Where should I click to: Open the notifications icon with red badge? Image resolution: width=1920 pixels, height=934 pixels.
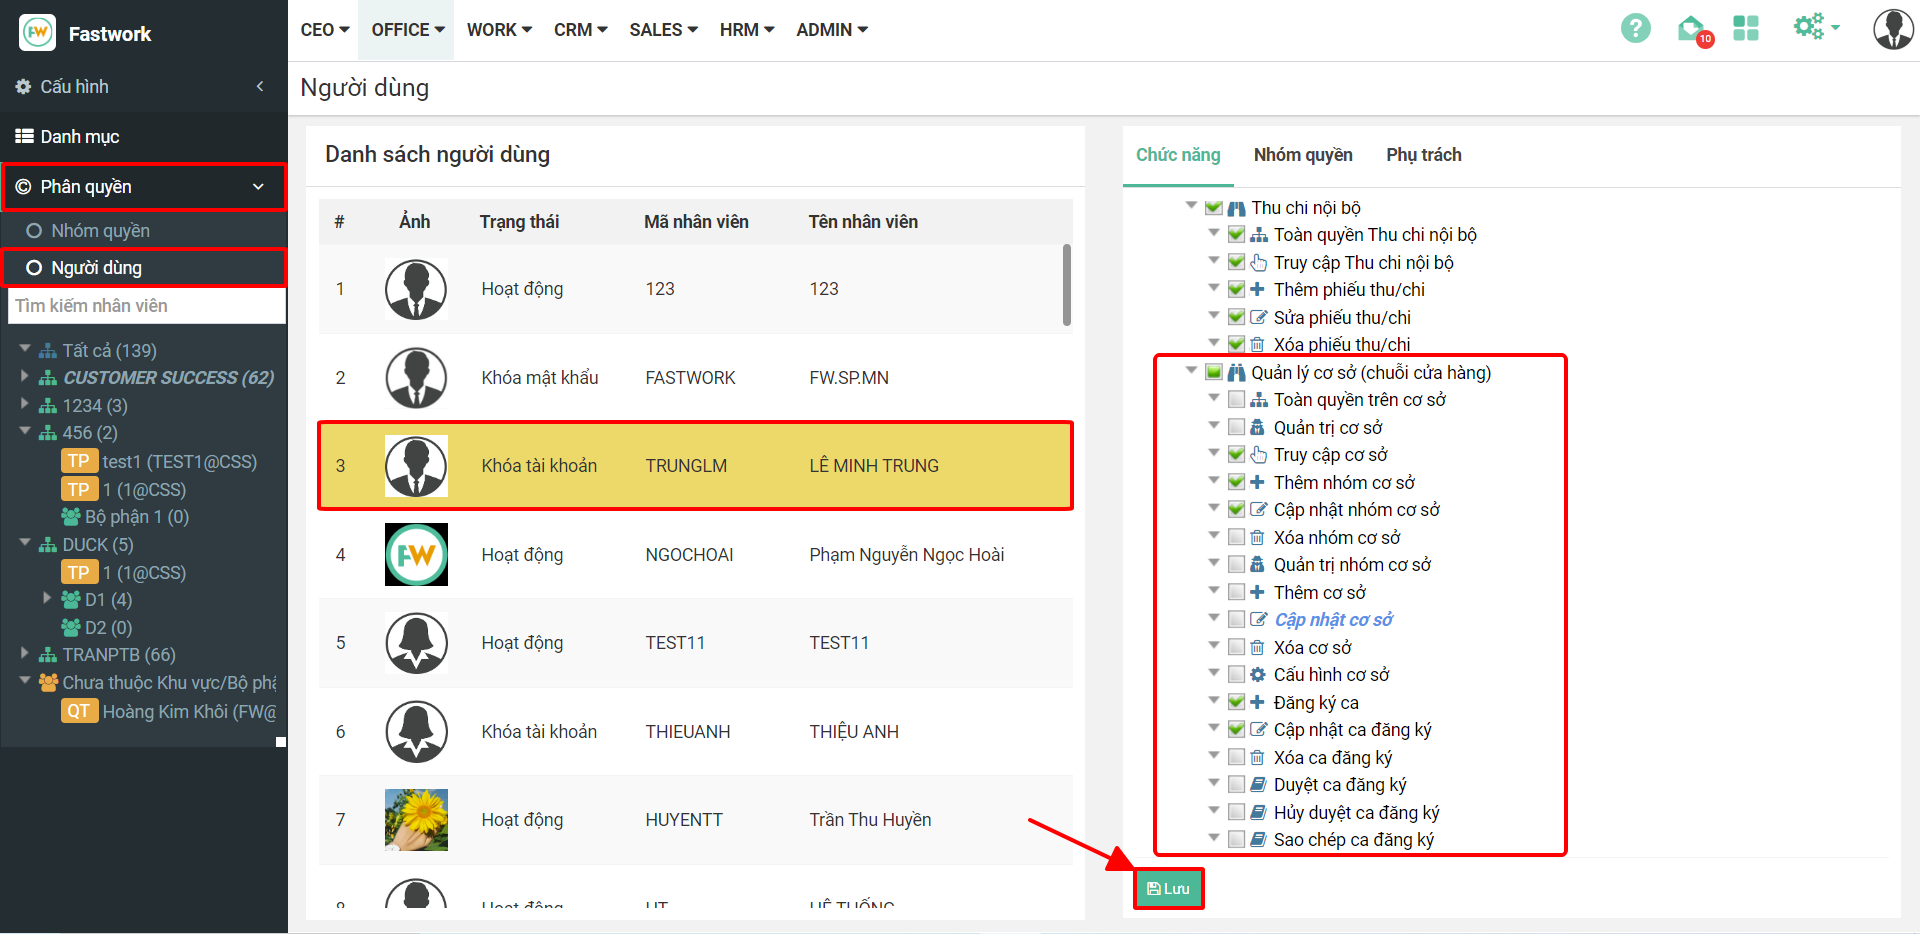click(1692, 29)
